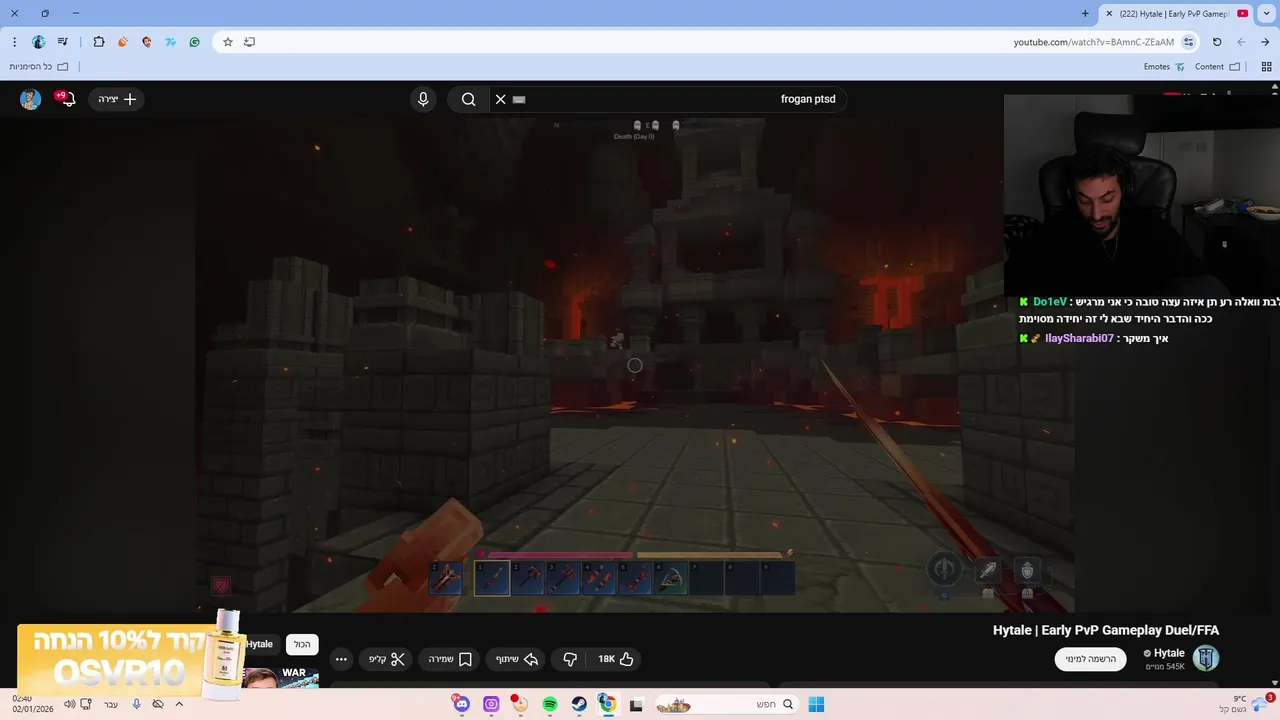The height and width of the screenshot is (720, 1280).
Task: Dislike the video
Action: (570, 659)
